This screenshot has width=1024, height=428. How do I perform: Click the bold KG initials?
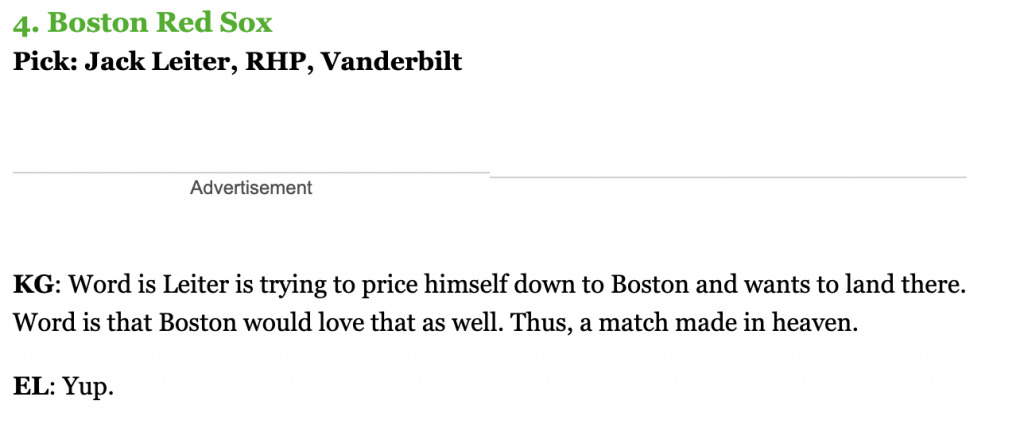[33, 286]
